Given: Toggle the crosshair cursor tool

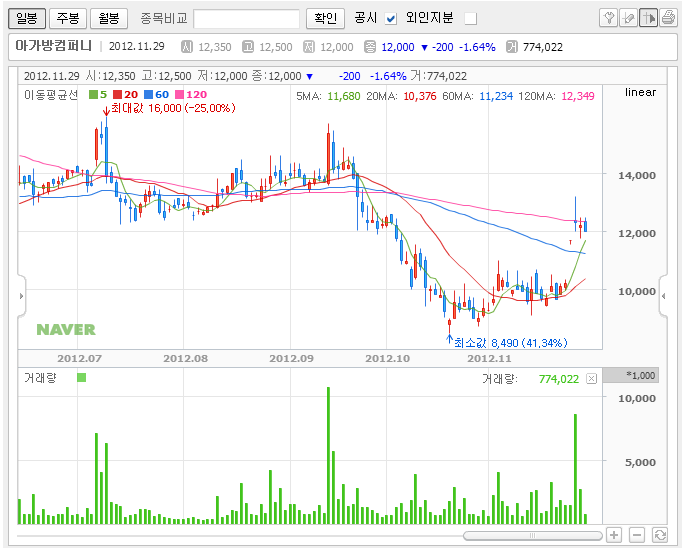Looking at the screenshot, I should click(648, 18).
